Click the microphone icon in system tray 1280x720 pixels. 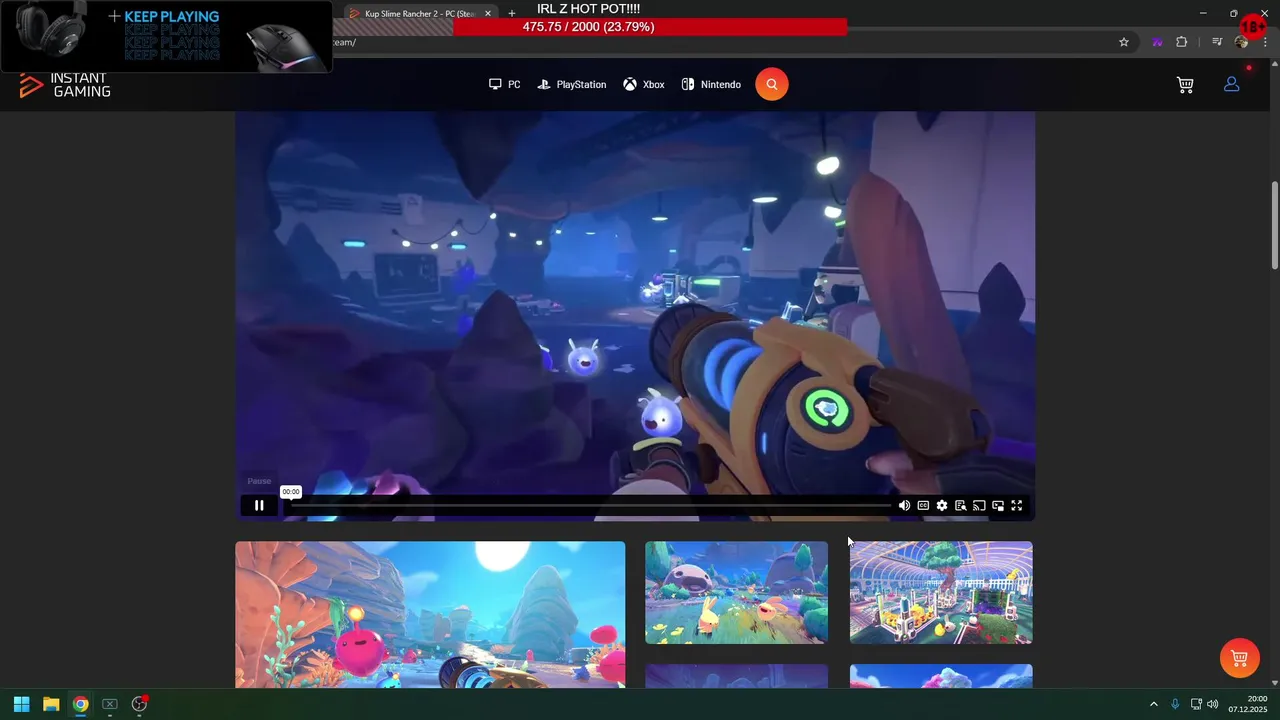pyautogui.click(x=1175, y=704)
